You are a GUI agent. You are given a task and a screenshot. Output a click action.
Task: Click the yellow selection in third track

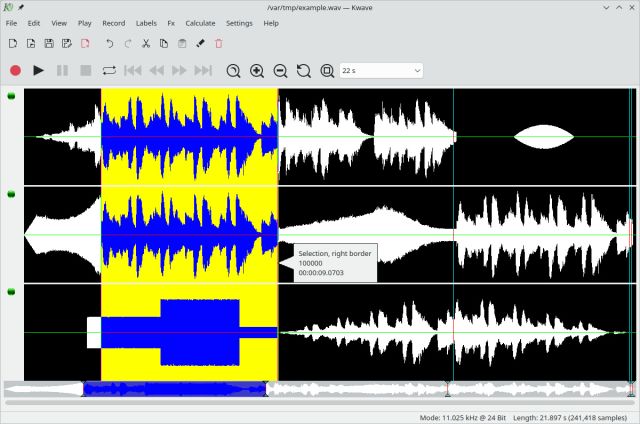coord(189,333)
